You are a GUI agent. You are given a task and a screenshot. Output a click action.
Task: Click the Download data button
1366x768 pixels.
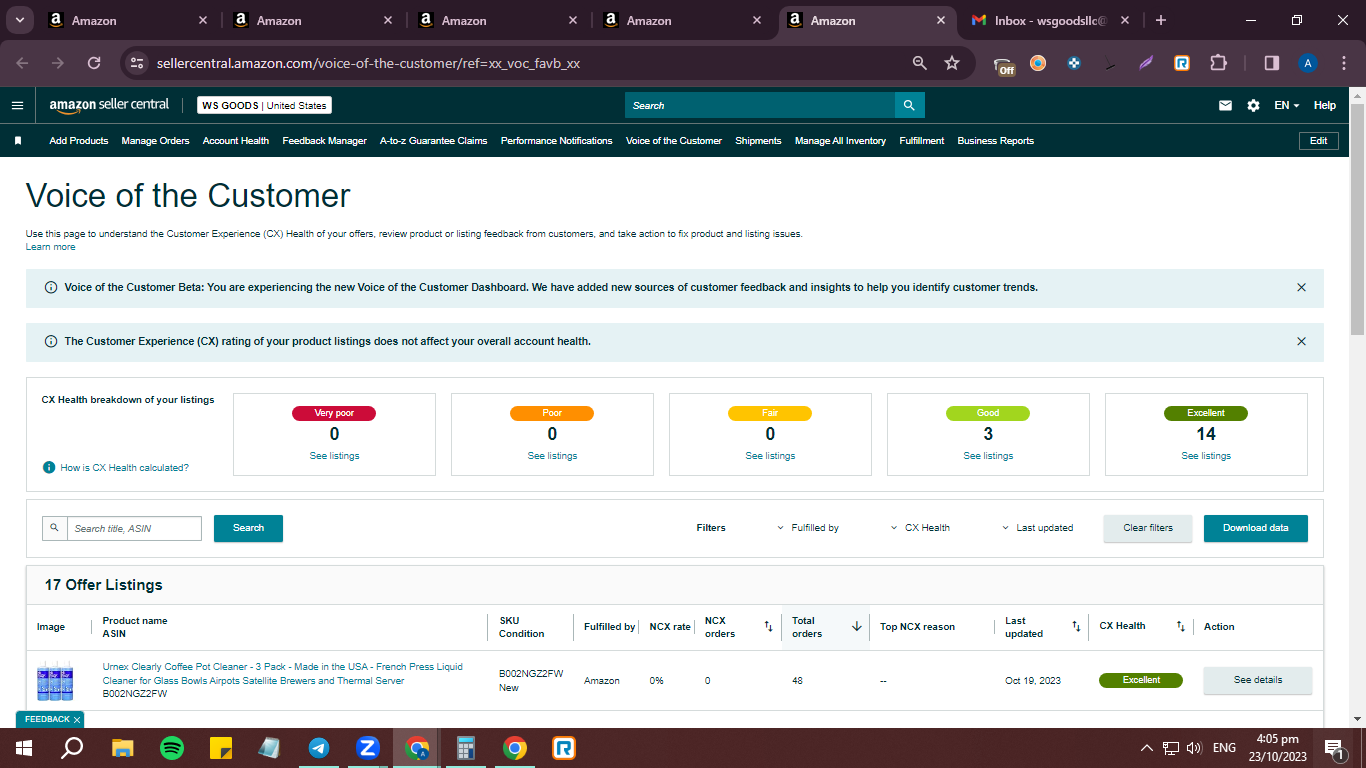1256,528
